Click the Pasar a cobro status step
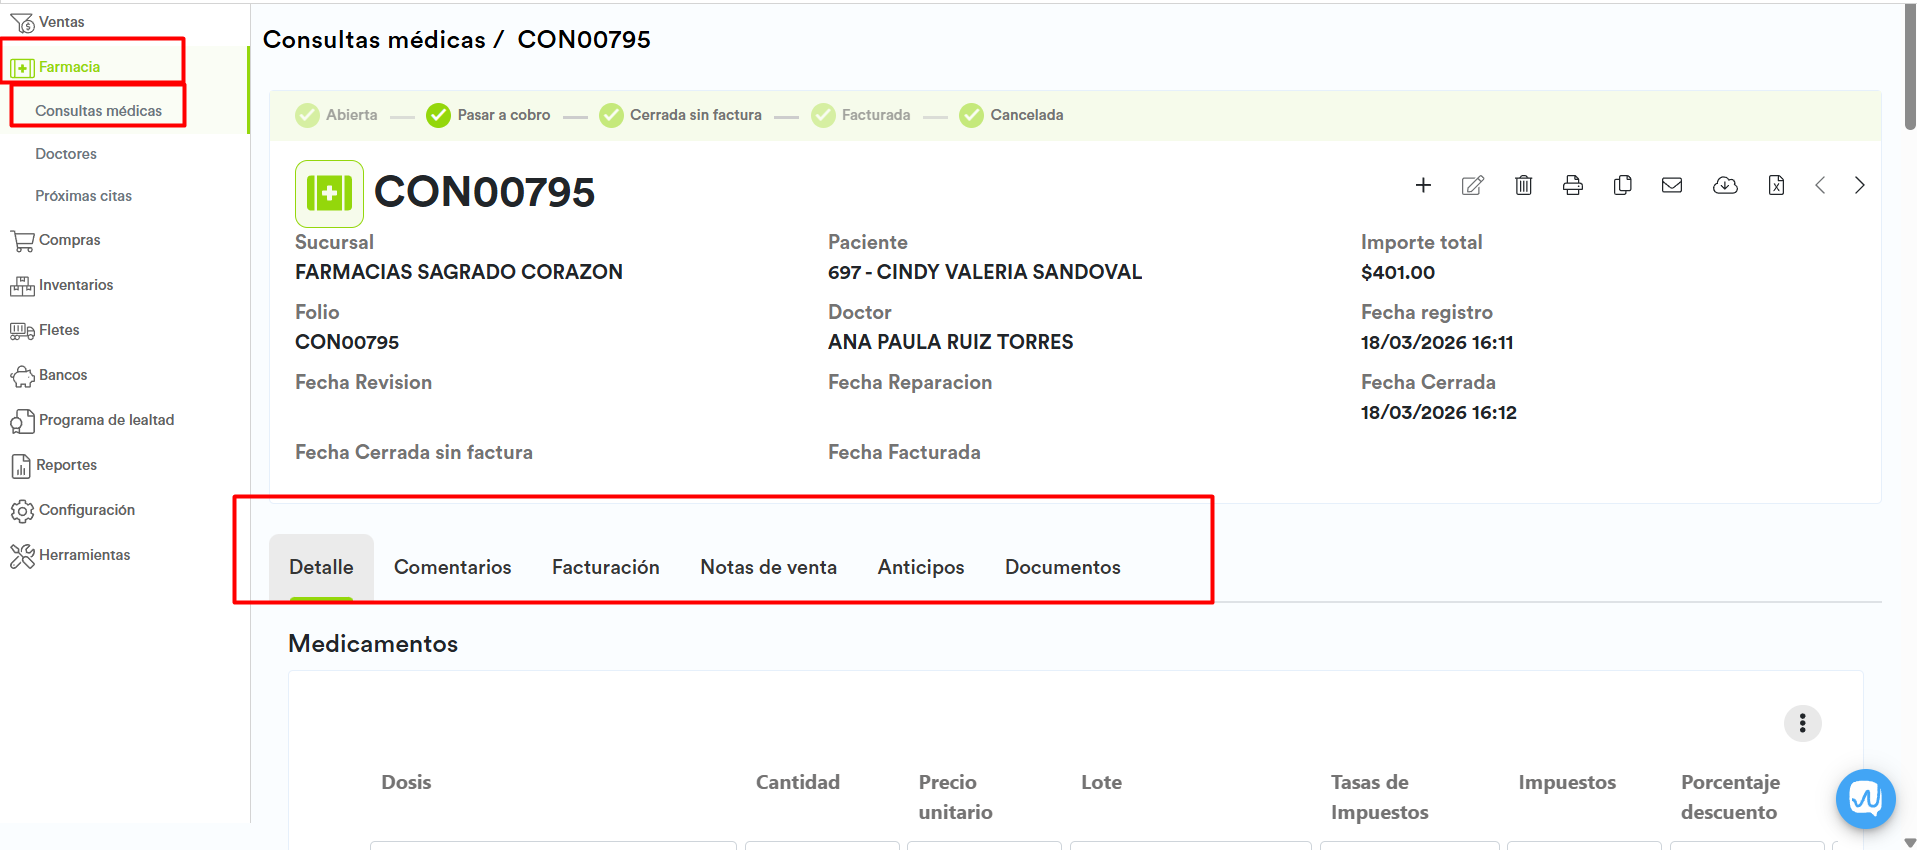This screenshot has height=850, width=1917. (x=488, y=115)
